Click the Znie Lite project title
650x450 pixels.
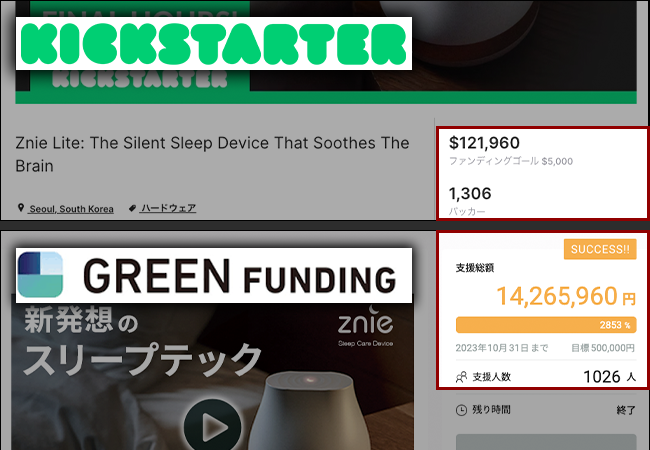click(x=212, y=154)
